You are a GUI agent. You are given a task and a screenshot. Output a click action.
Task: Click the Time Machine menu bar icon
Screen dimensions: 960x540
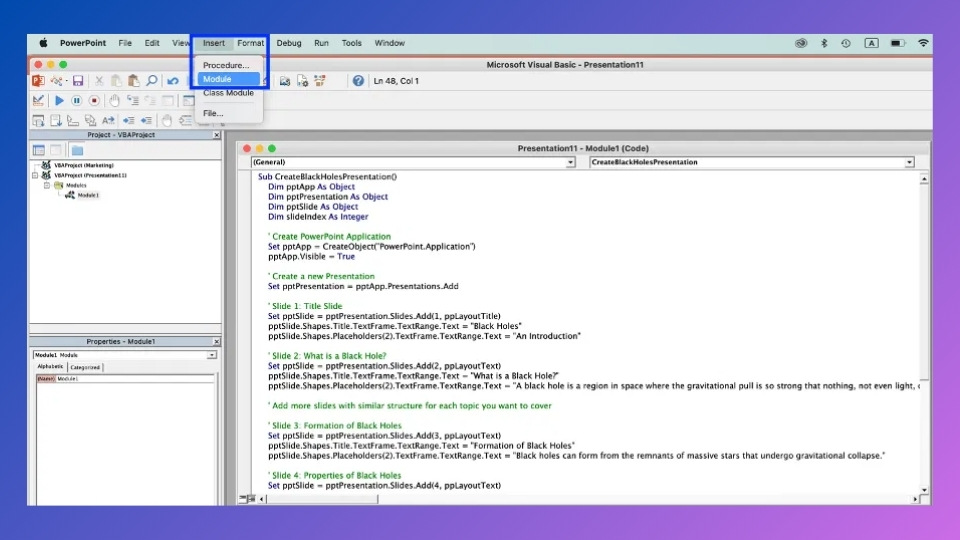point(846,43)
